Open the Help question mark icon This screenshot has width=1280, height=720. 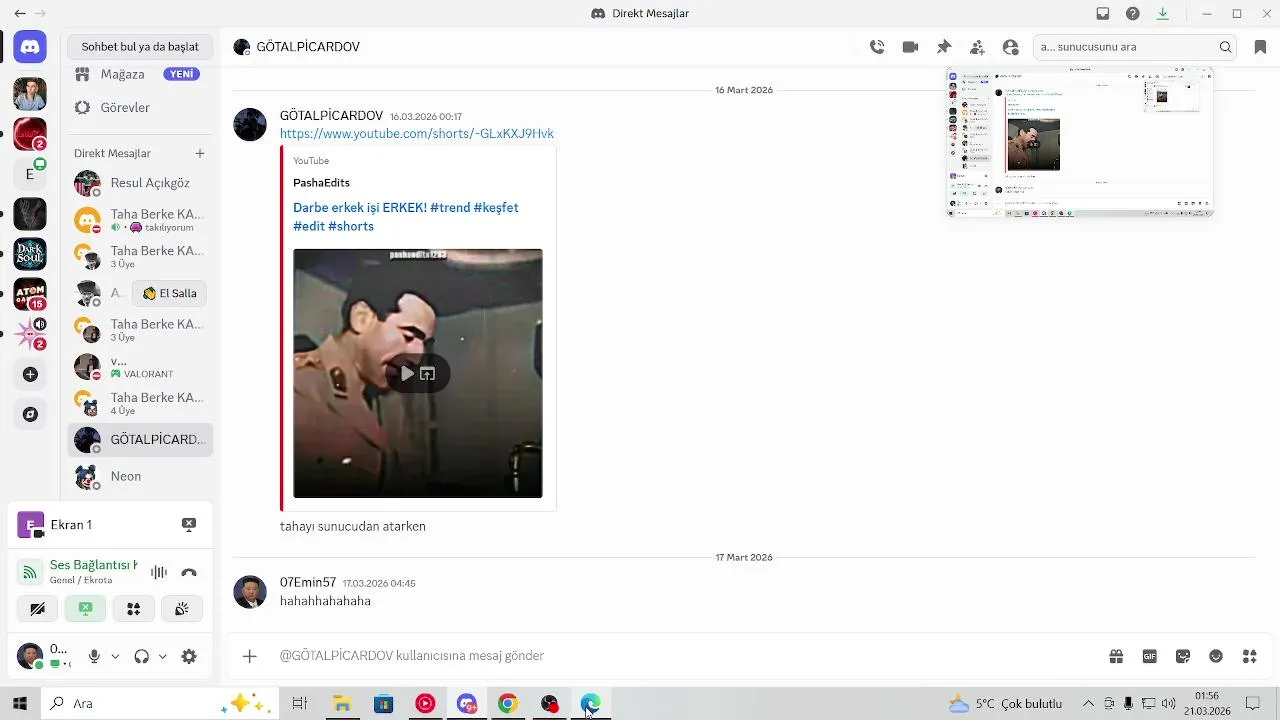point(1133,14)
